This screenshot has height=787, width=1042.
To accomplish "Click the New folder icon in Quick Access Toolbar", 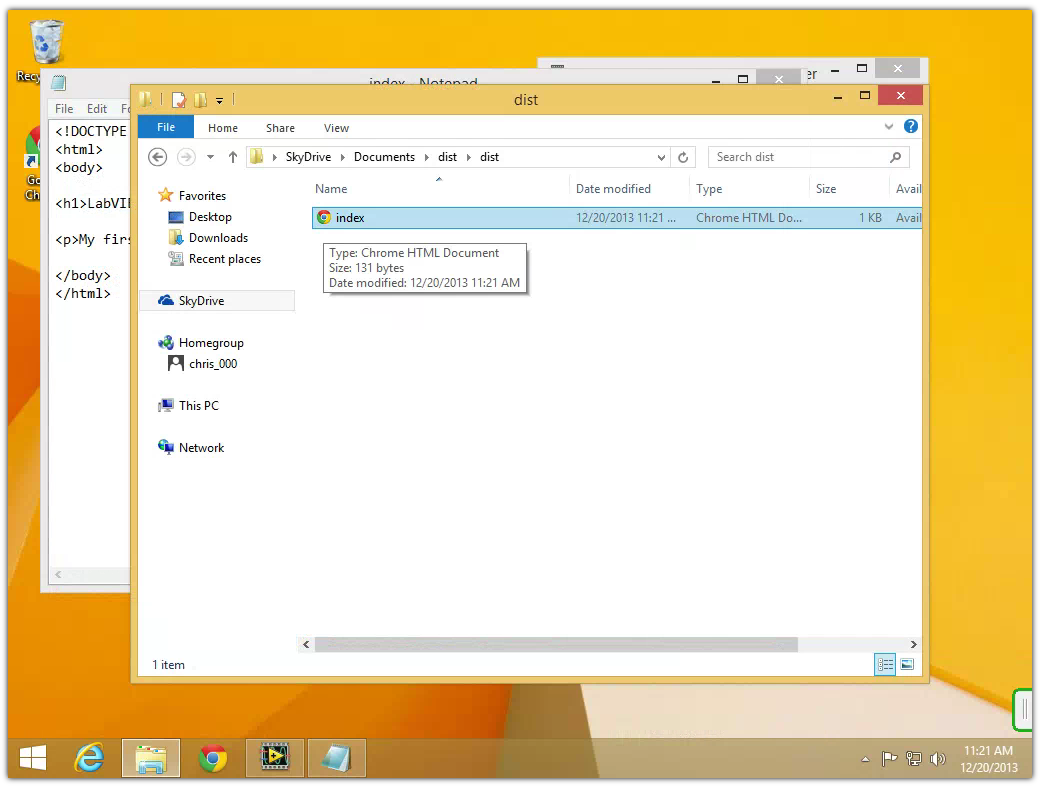I will (201, 100).
